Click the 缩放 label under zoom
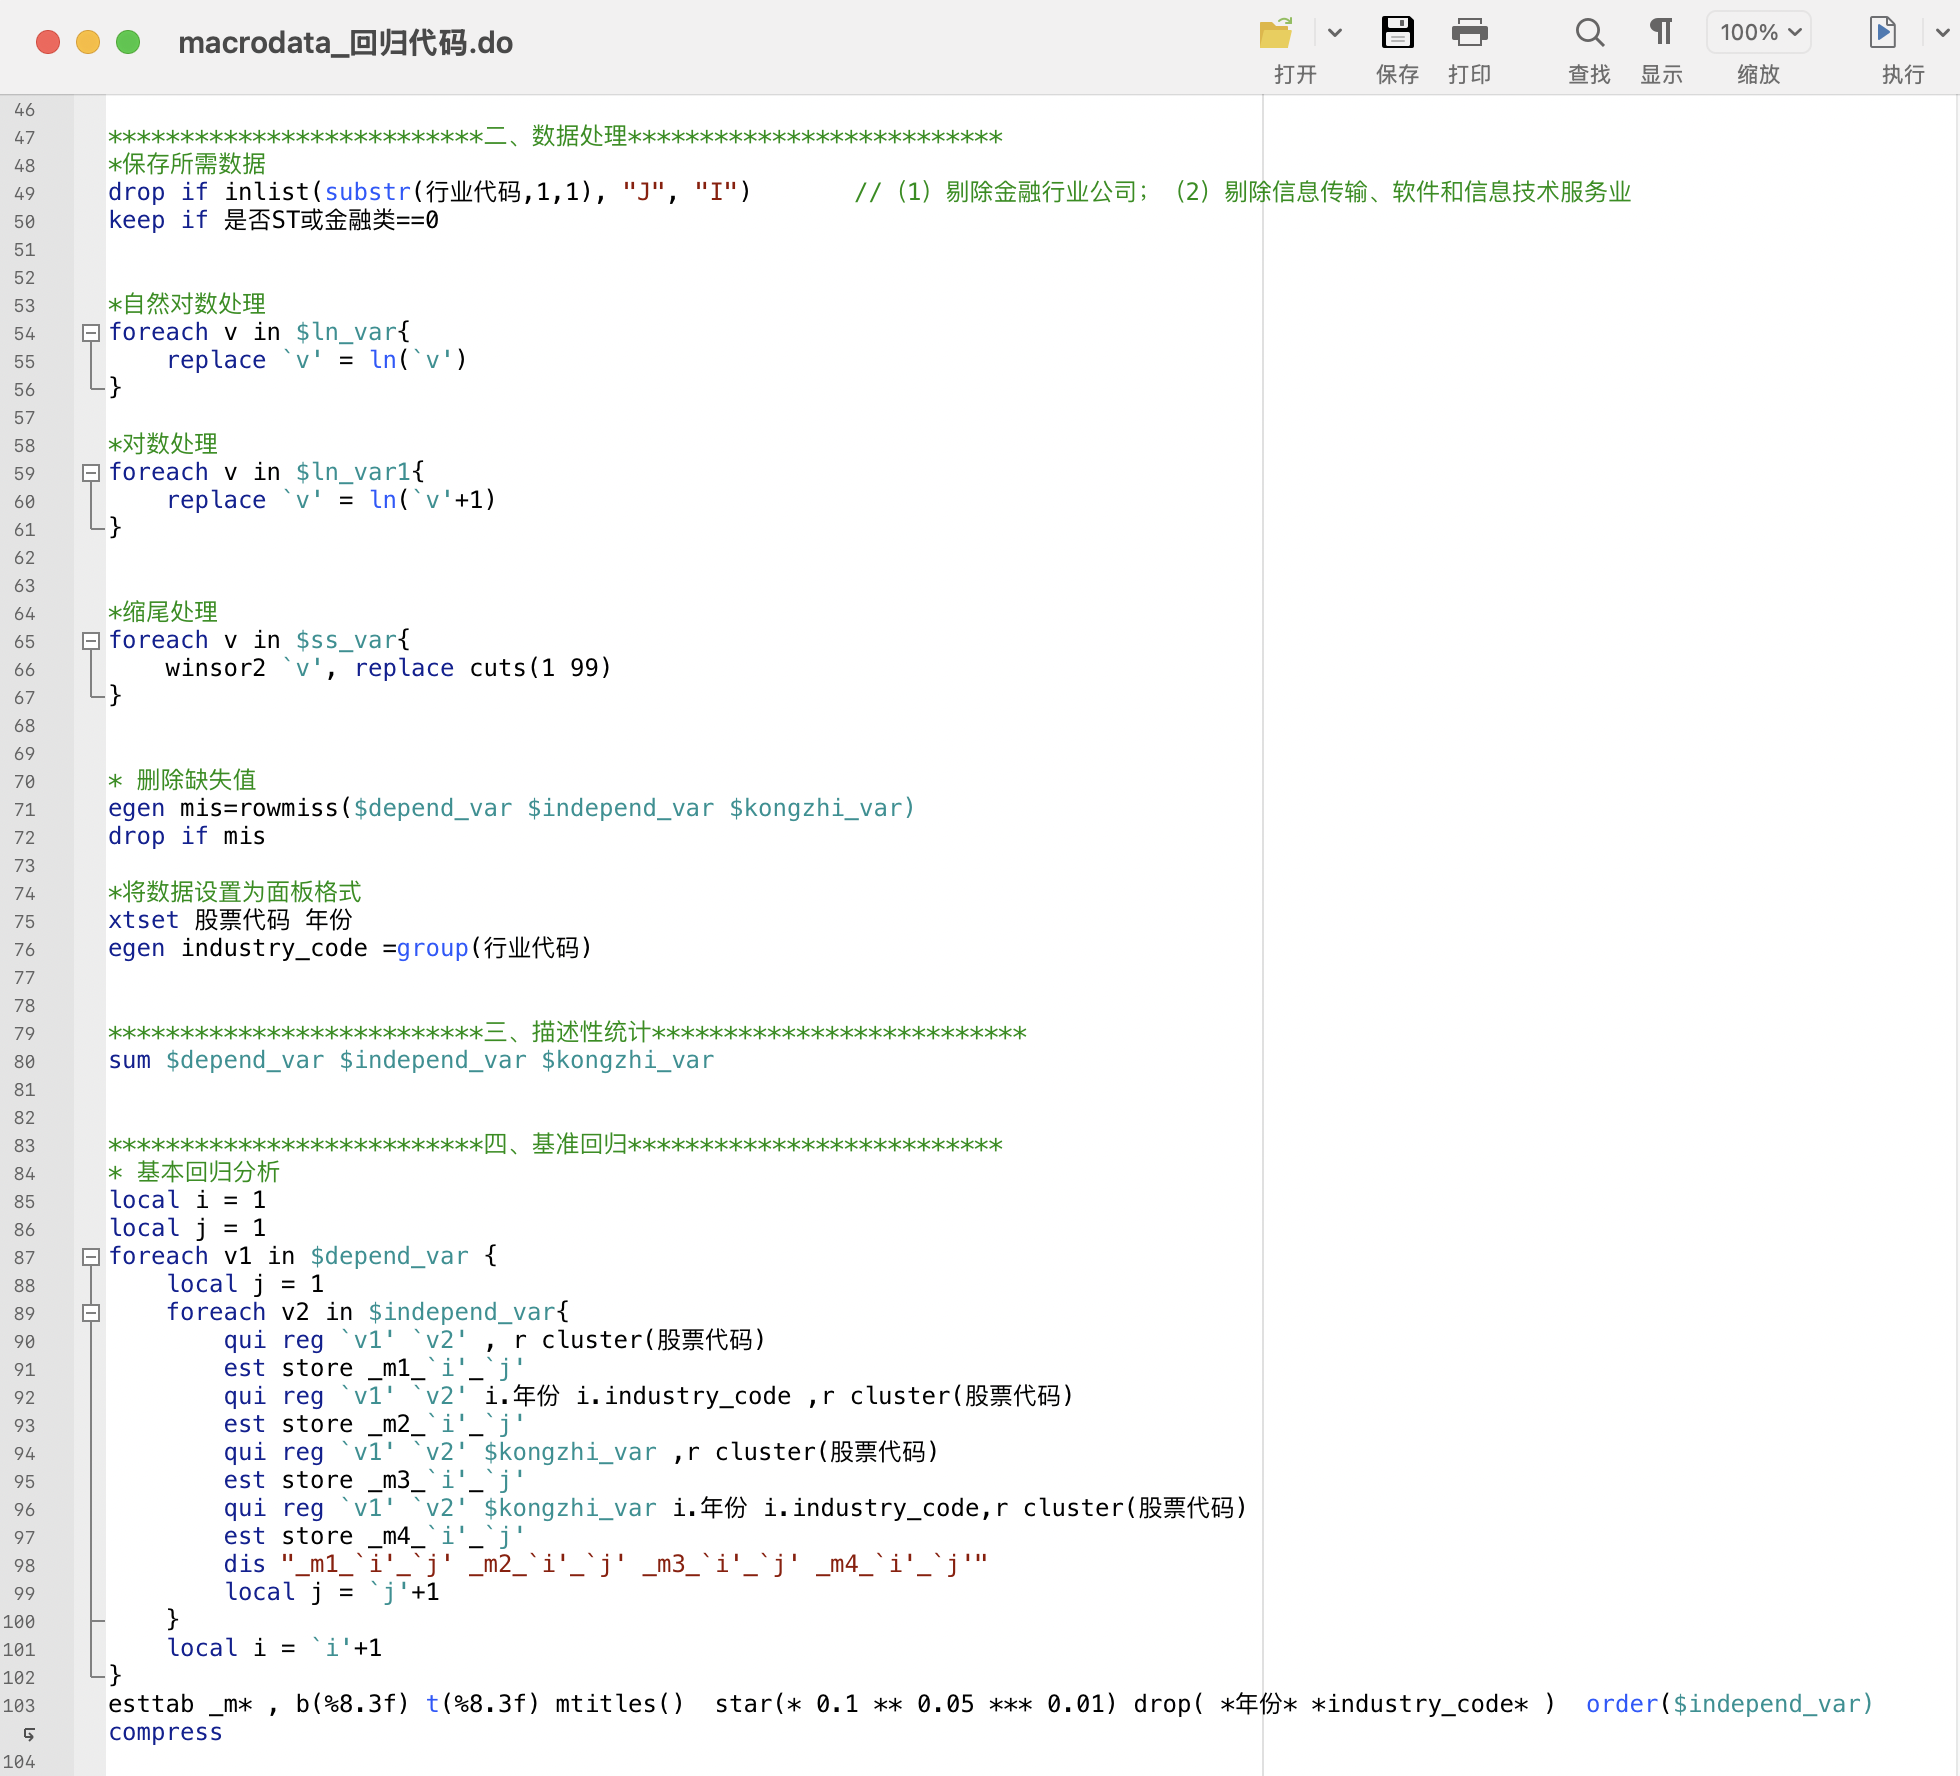This screenshot has width=1960, height=1776. coord(1758,75)
